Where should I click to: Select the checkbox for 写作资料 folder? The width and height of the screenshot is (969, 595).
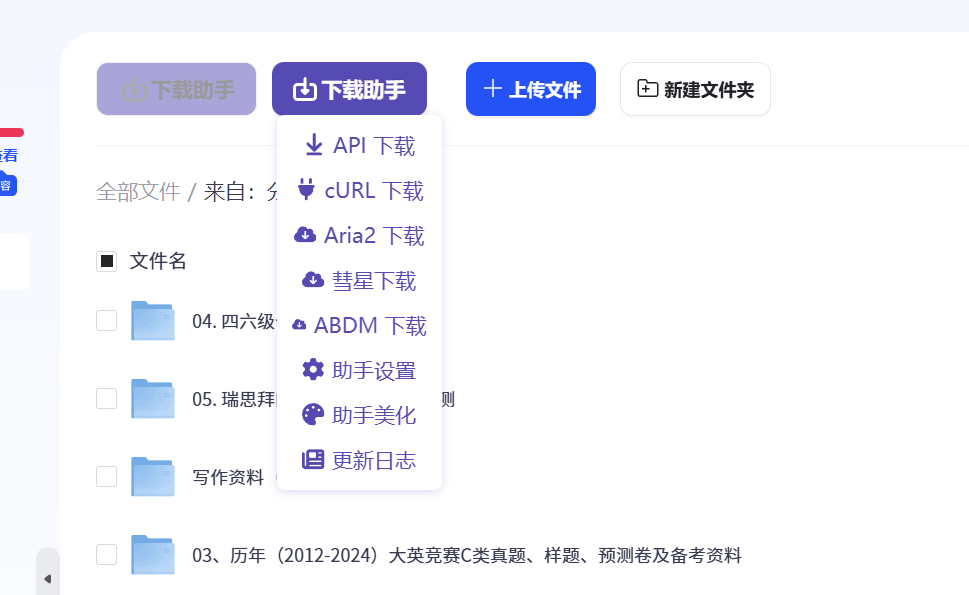[107, 476]
